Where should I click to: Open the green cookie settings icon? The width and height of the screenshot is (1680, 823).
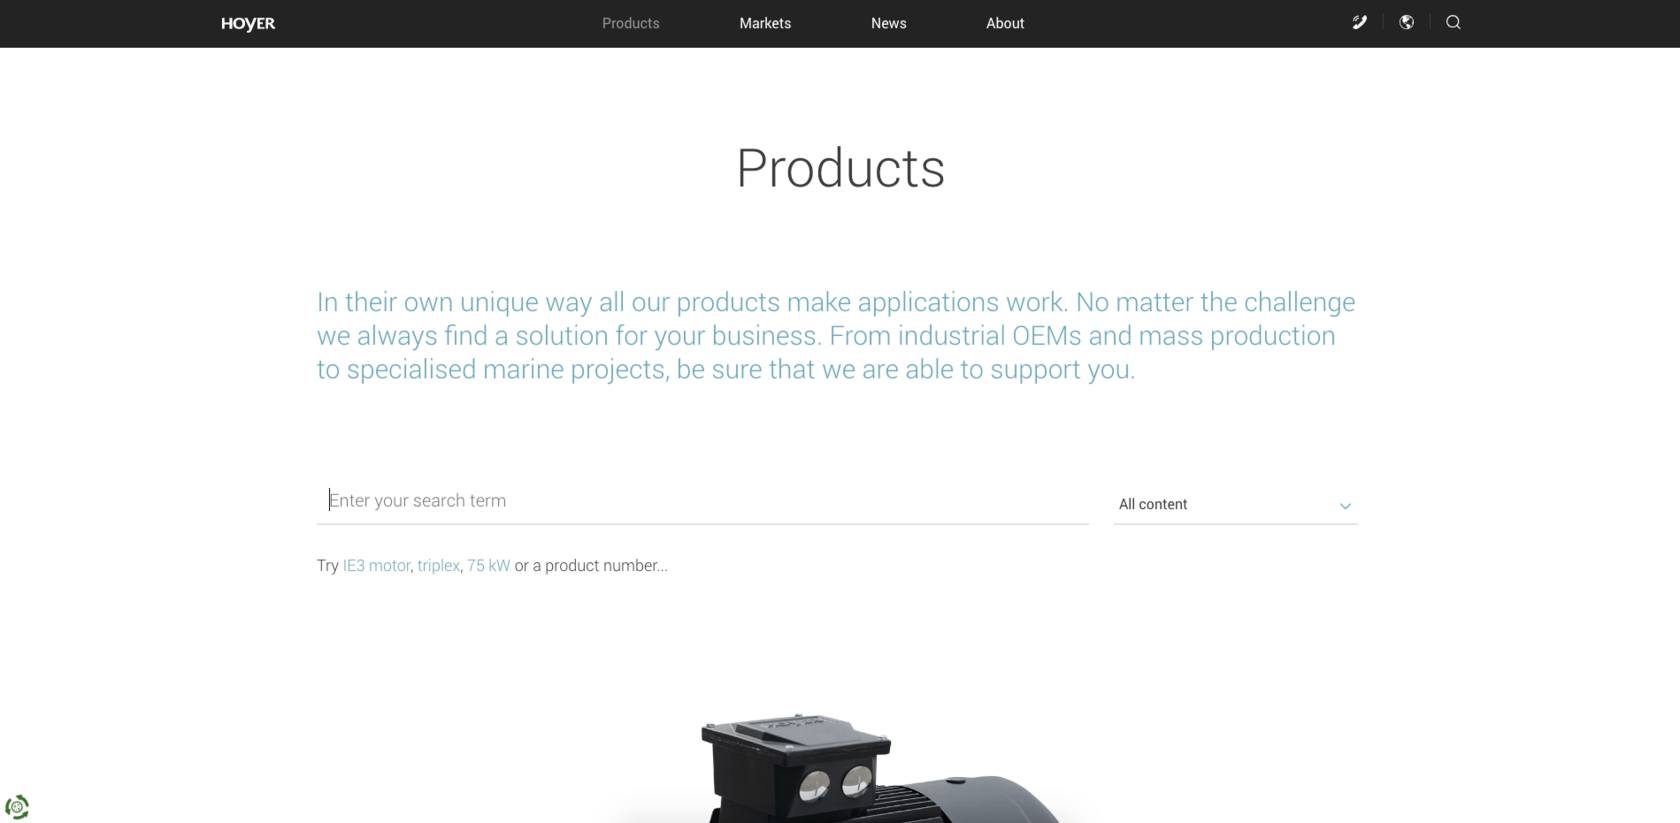coord(17,806)
